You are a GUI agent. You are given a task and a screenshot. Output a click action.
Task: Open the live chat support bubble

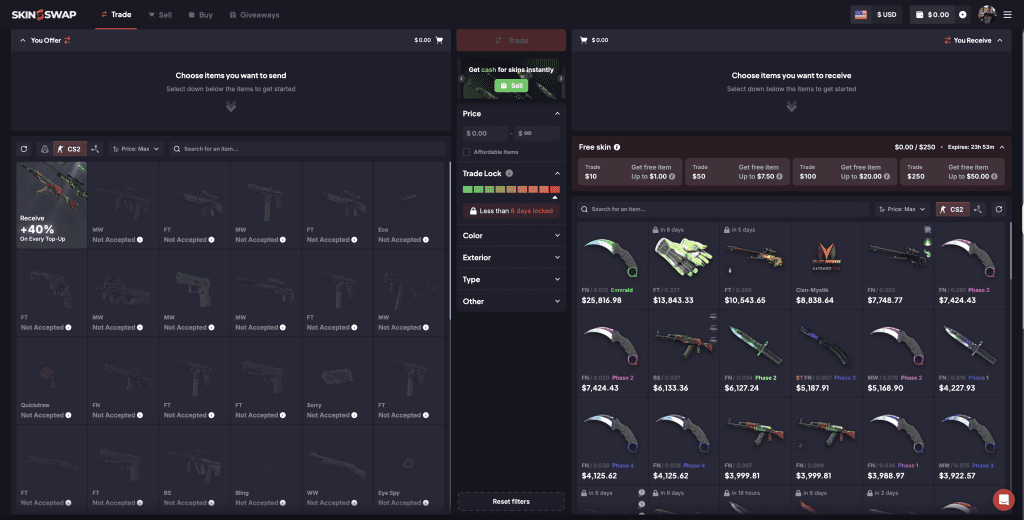(x=1003, y=500)
